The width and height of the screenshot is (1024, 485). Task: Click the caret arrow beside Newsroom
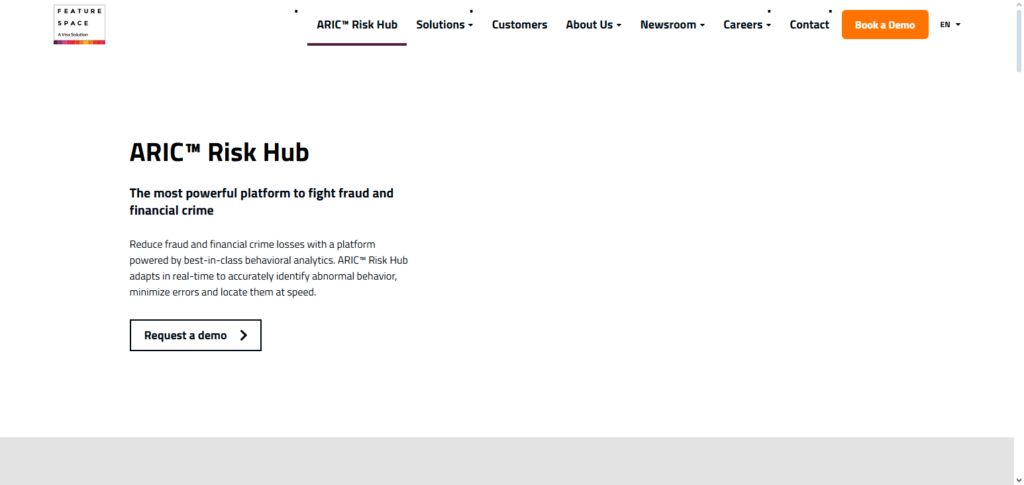point(702,25)
